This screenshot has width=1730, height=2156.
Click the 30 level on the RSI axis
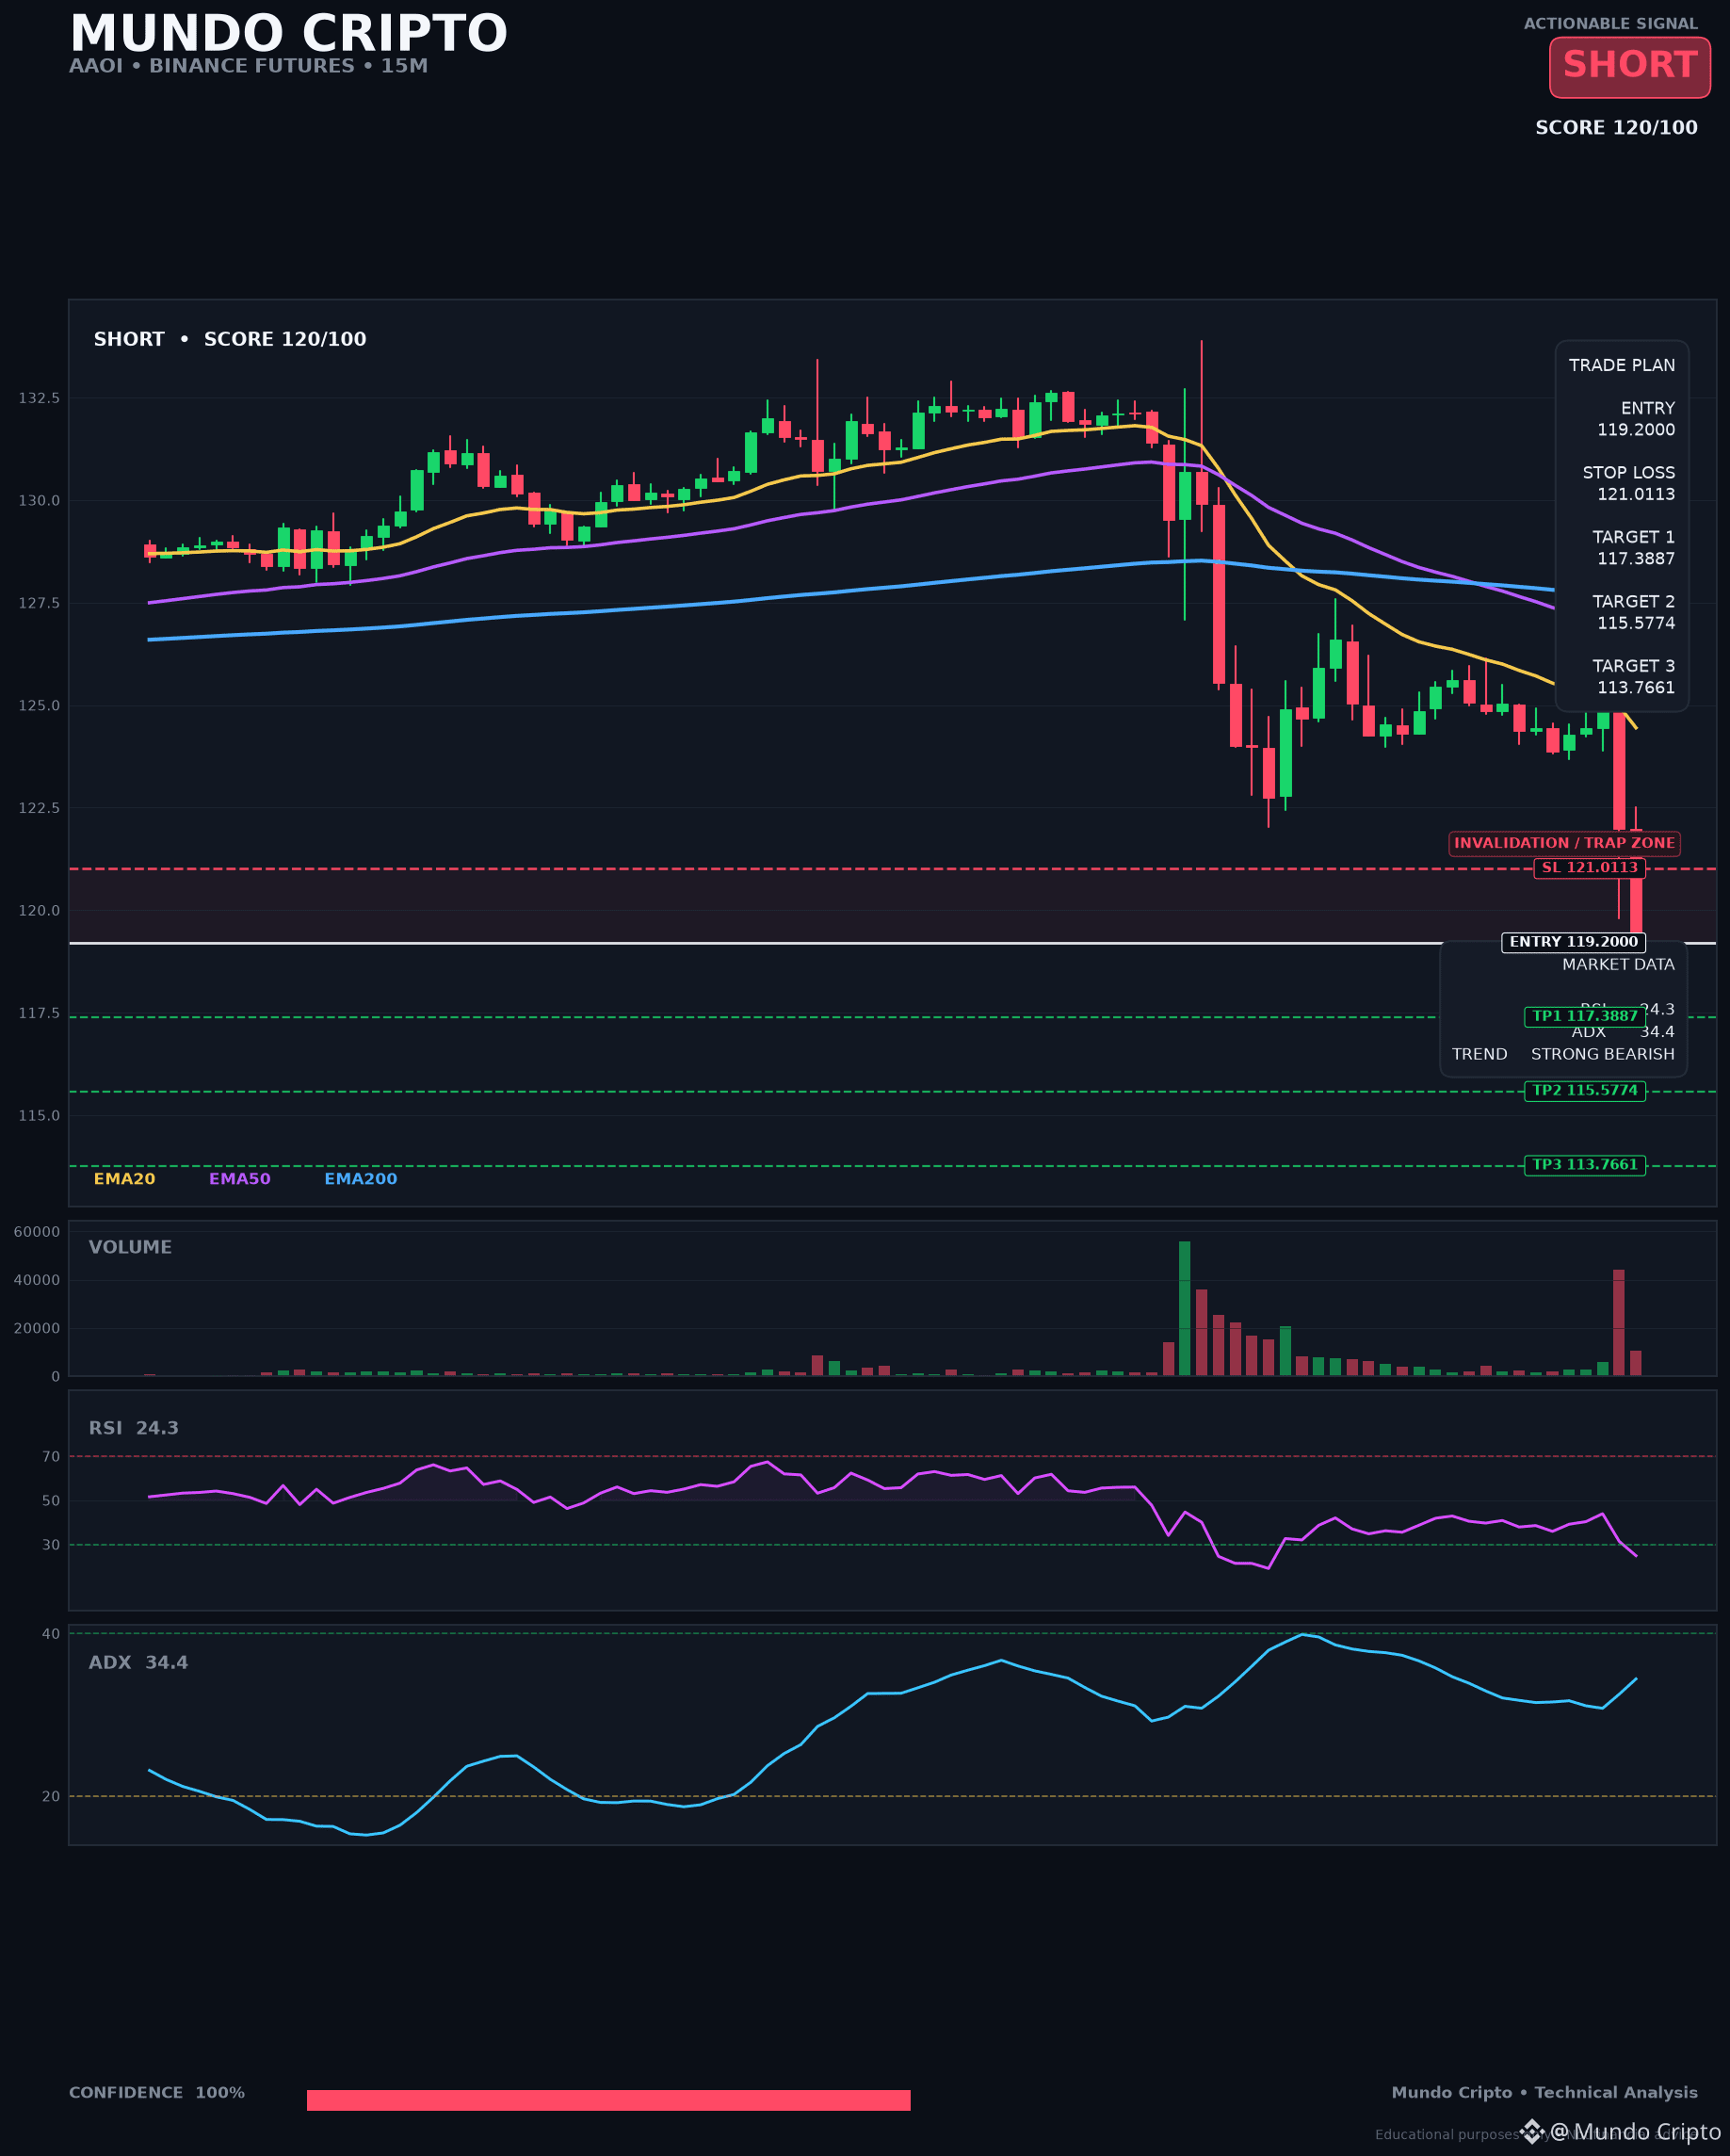(x=51, y=1545)
